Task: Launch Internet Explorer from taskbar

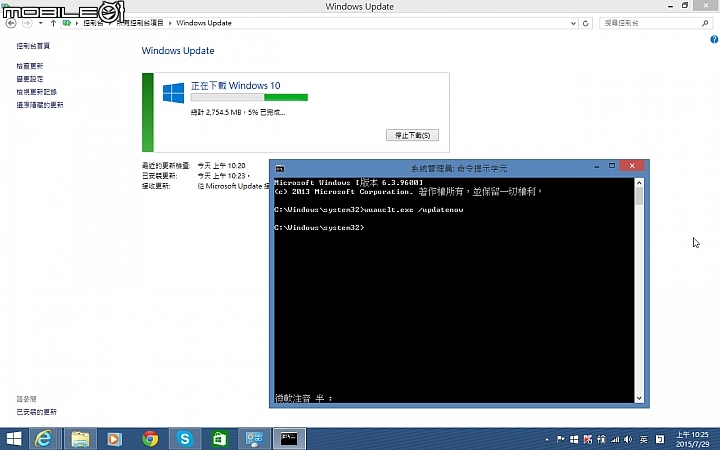Action: [x=44, y=439]
